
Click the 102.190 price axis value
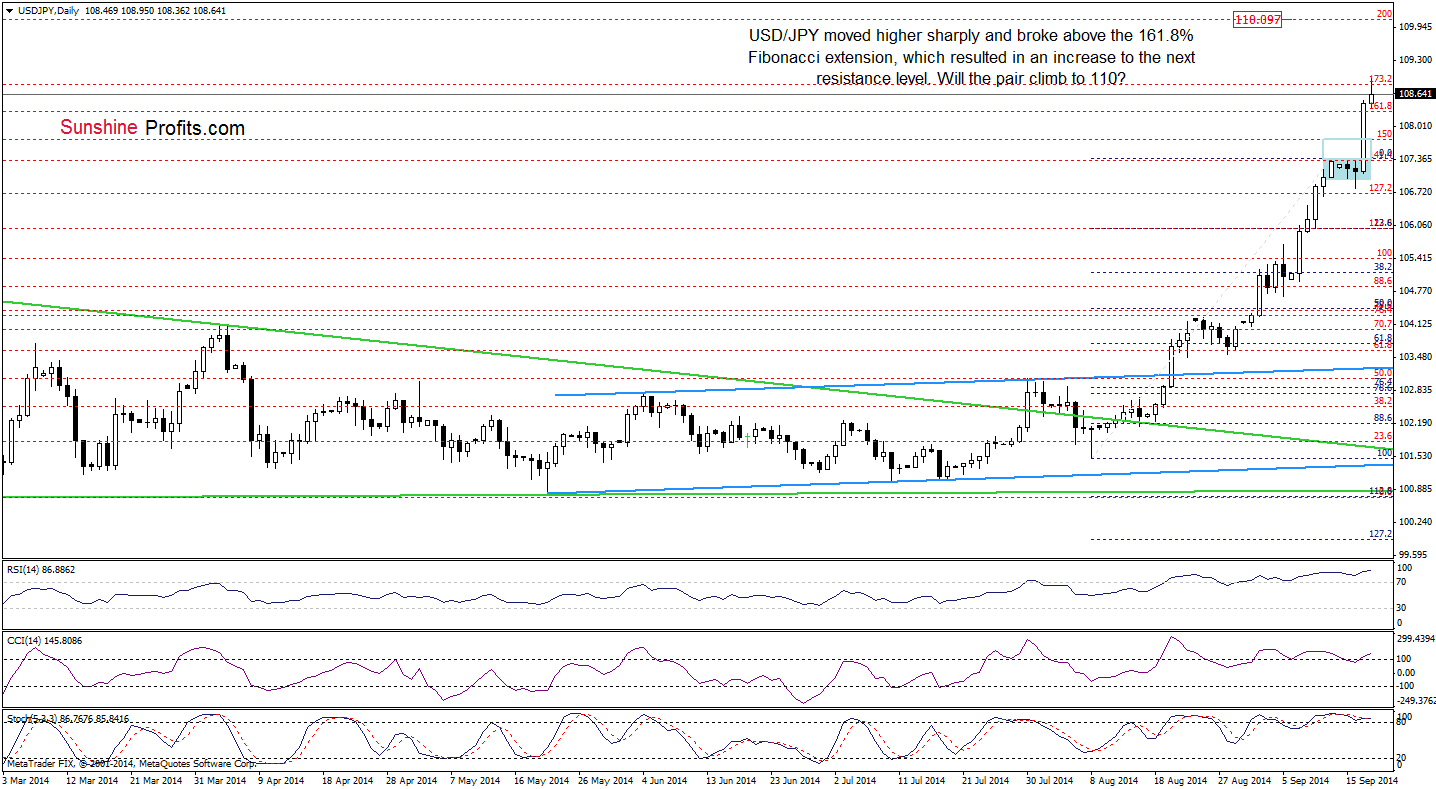coord(1414,423)
